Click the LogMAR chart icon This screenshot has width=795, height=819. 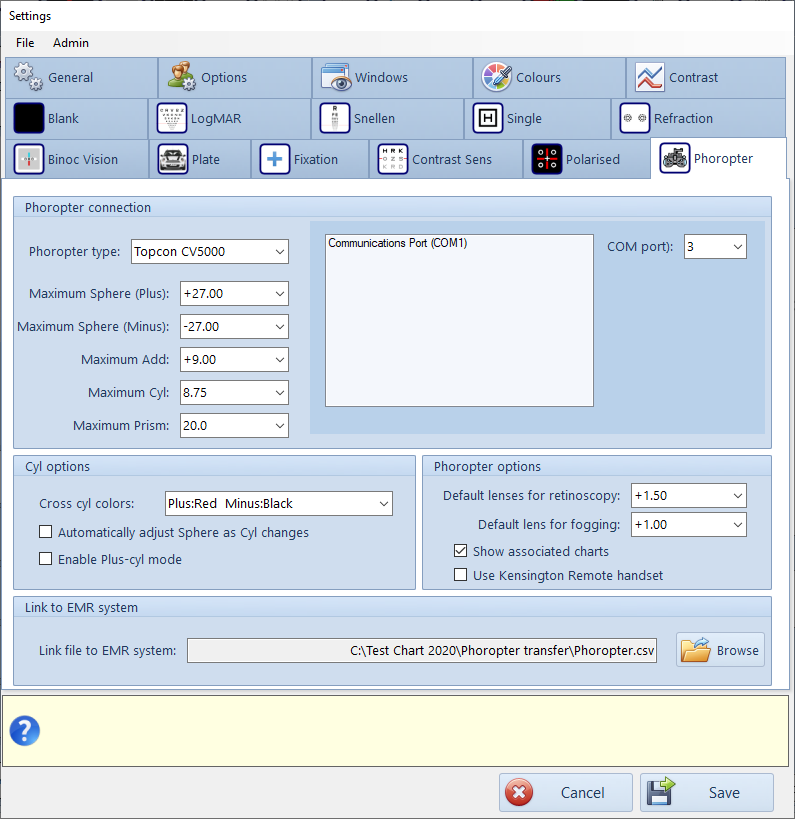[x=172, y=118]
